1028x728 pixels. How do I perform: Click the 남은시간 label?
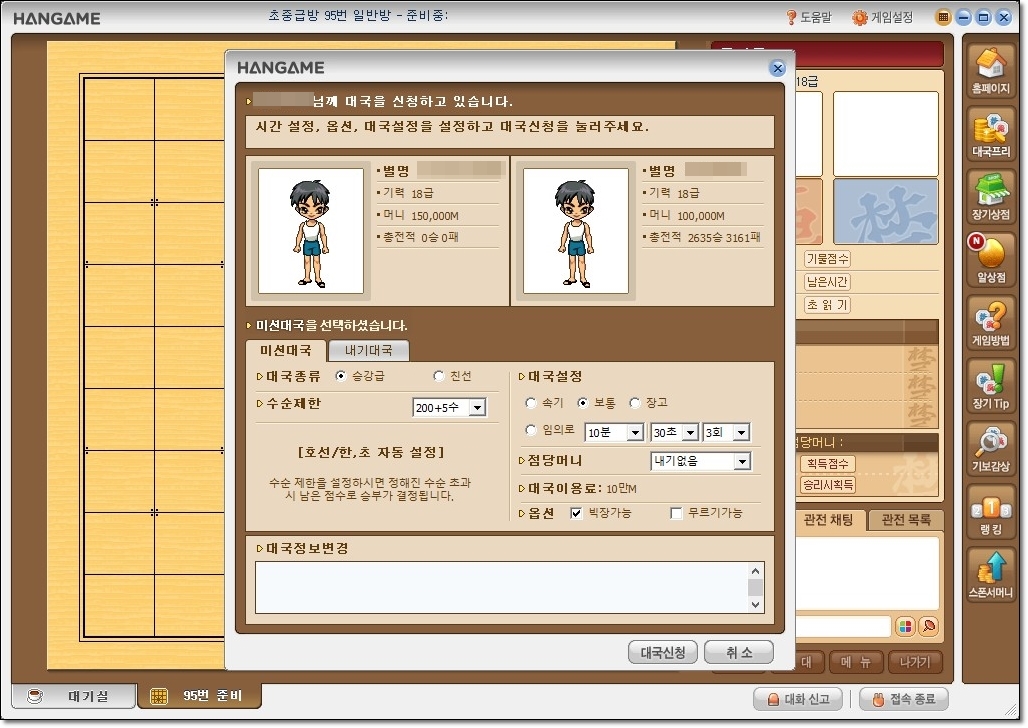(x=827, y=282)
